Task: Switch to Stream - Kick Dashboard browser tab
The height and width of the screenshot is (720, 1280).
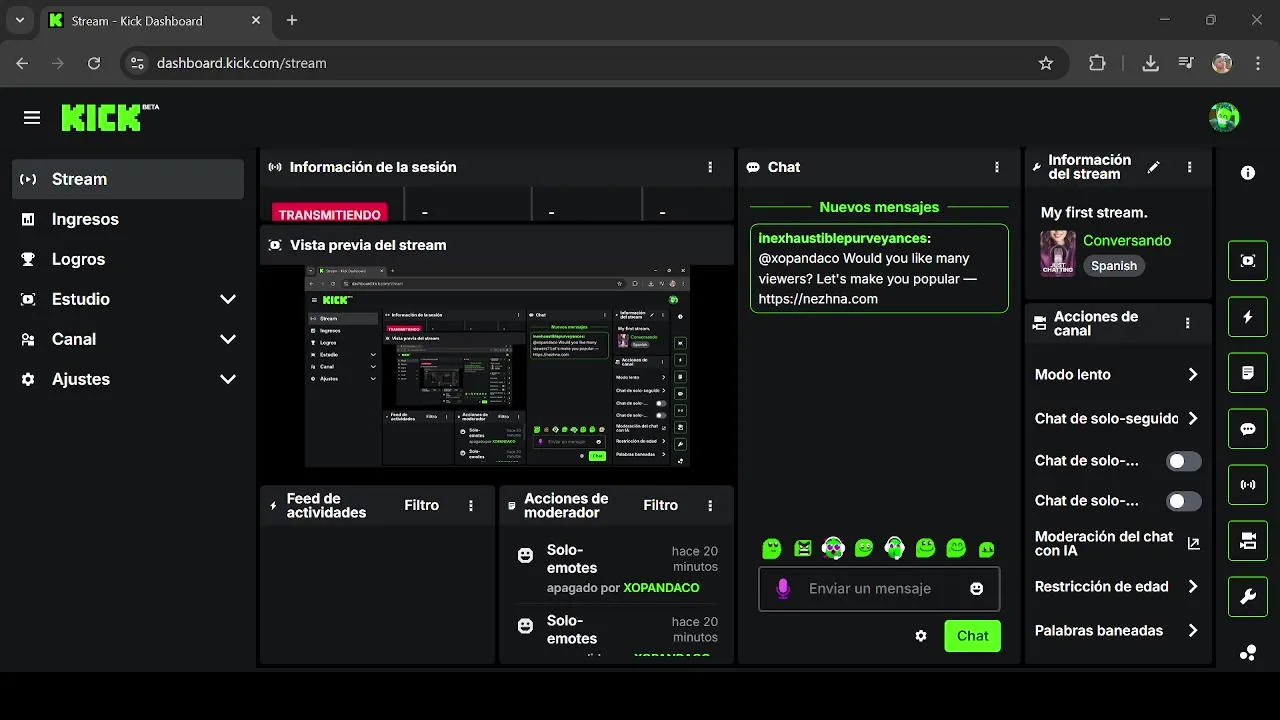Action: [x=155, y=20]
